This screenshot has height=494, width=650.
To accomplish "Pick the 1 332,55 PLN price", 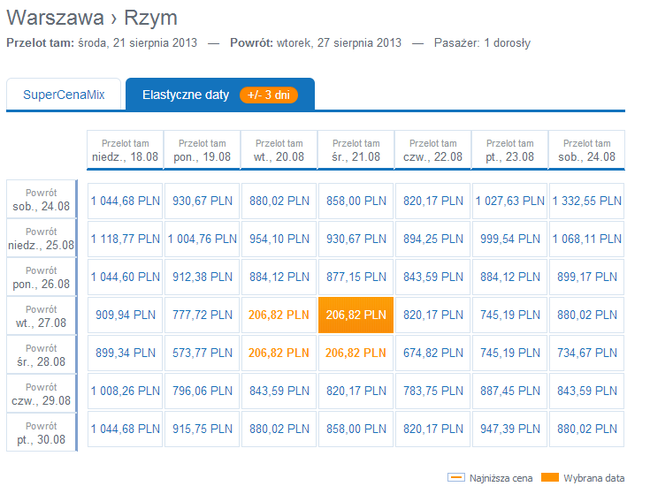I will click(x=586, y=201).
